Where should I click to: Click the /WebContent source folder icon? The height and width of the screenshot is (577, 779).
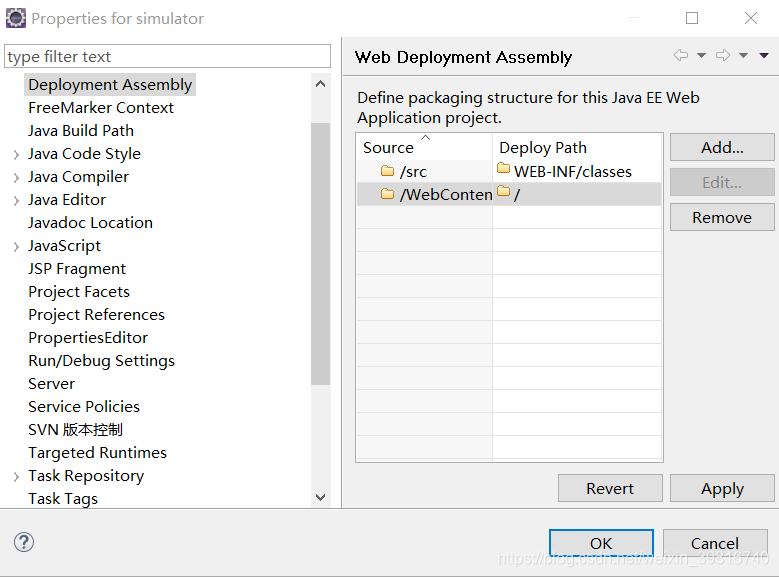click(388, 194)
